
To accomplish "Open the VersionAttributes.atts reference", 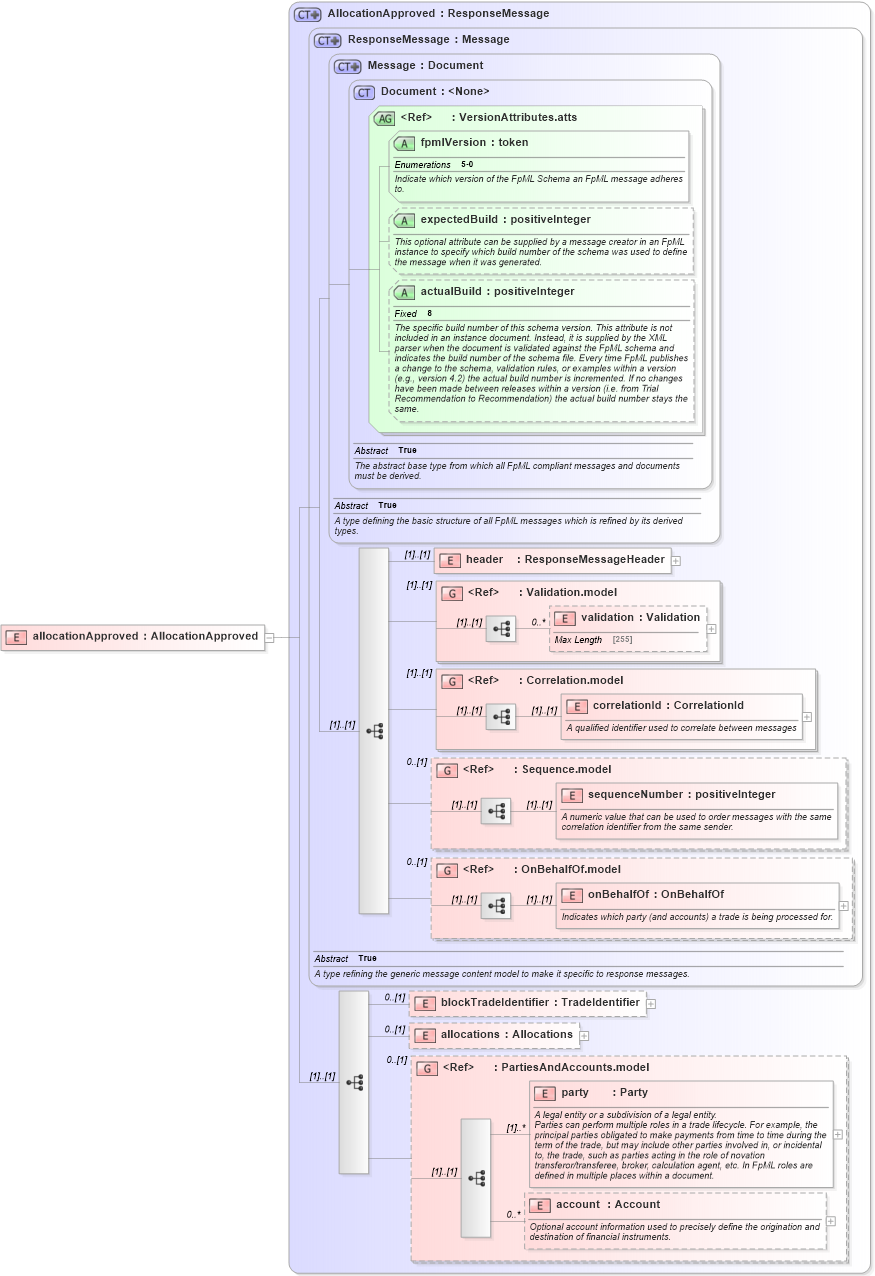I will pos(518,118).
